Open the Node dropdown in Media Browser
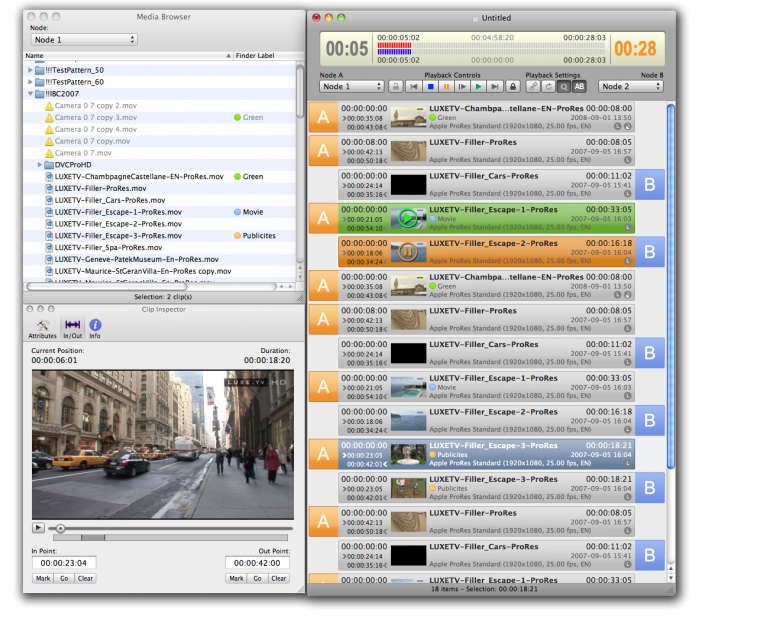 pyautogui.click(x=84, y=40)
